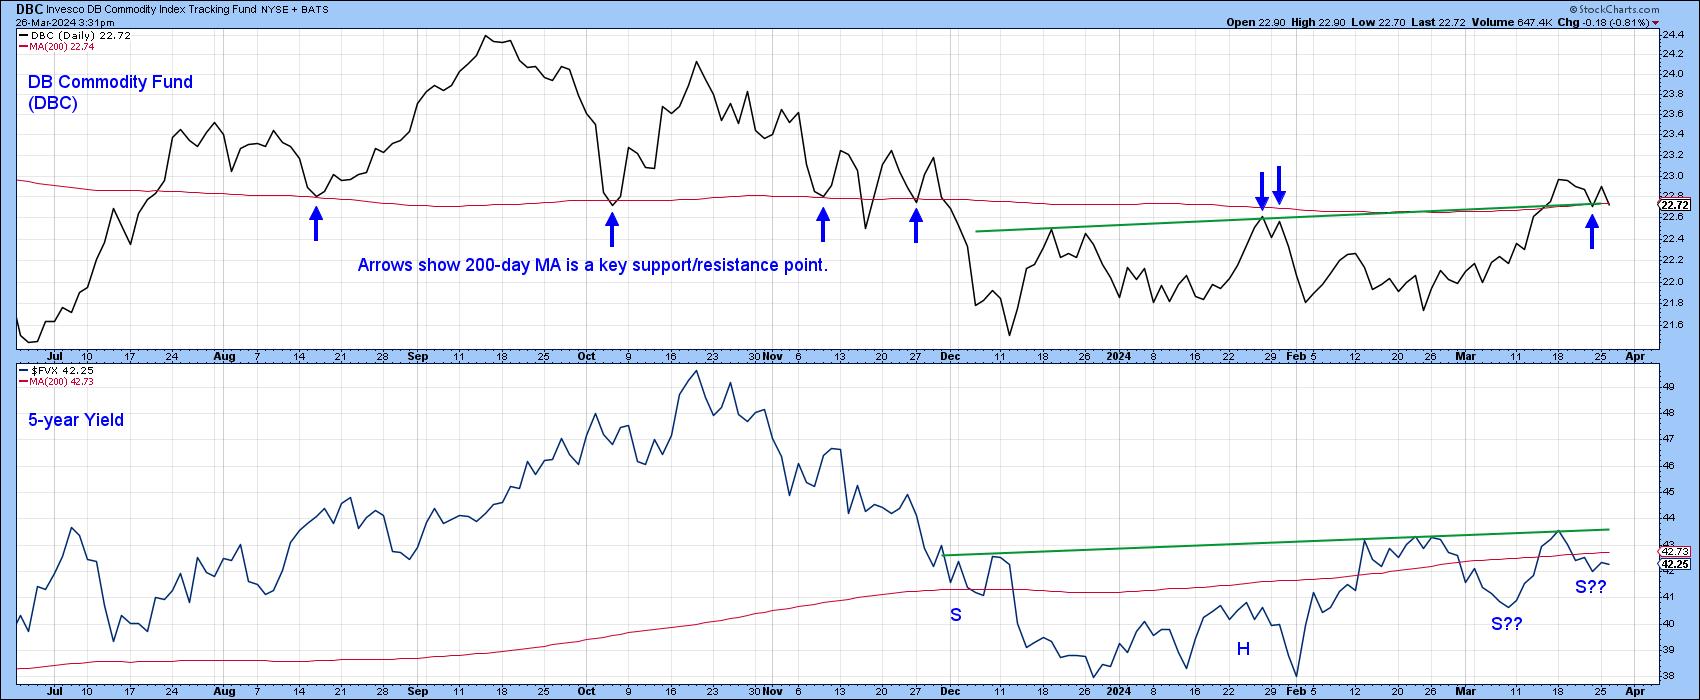1700x700 pixels.
Task: Click Dec on the lower chart's date axis
Action: click(x=951, y=690)
